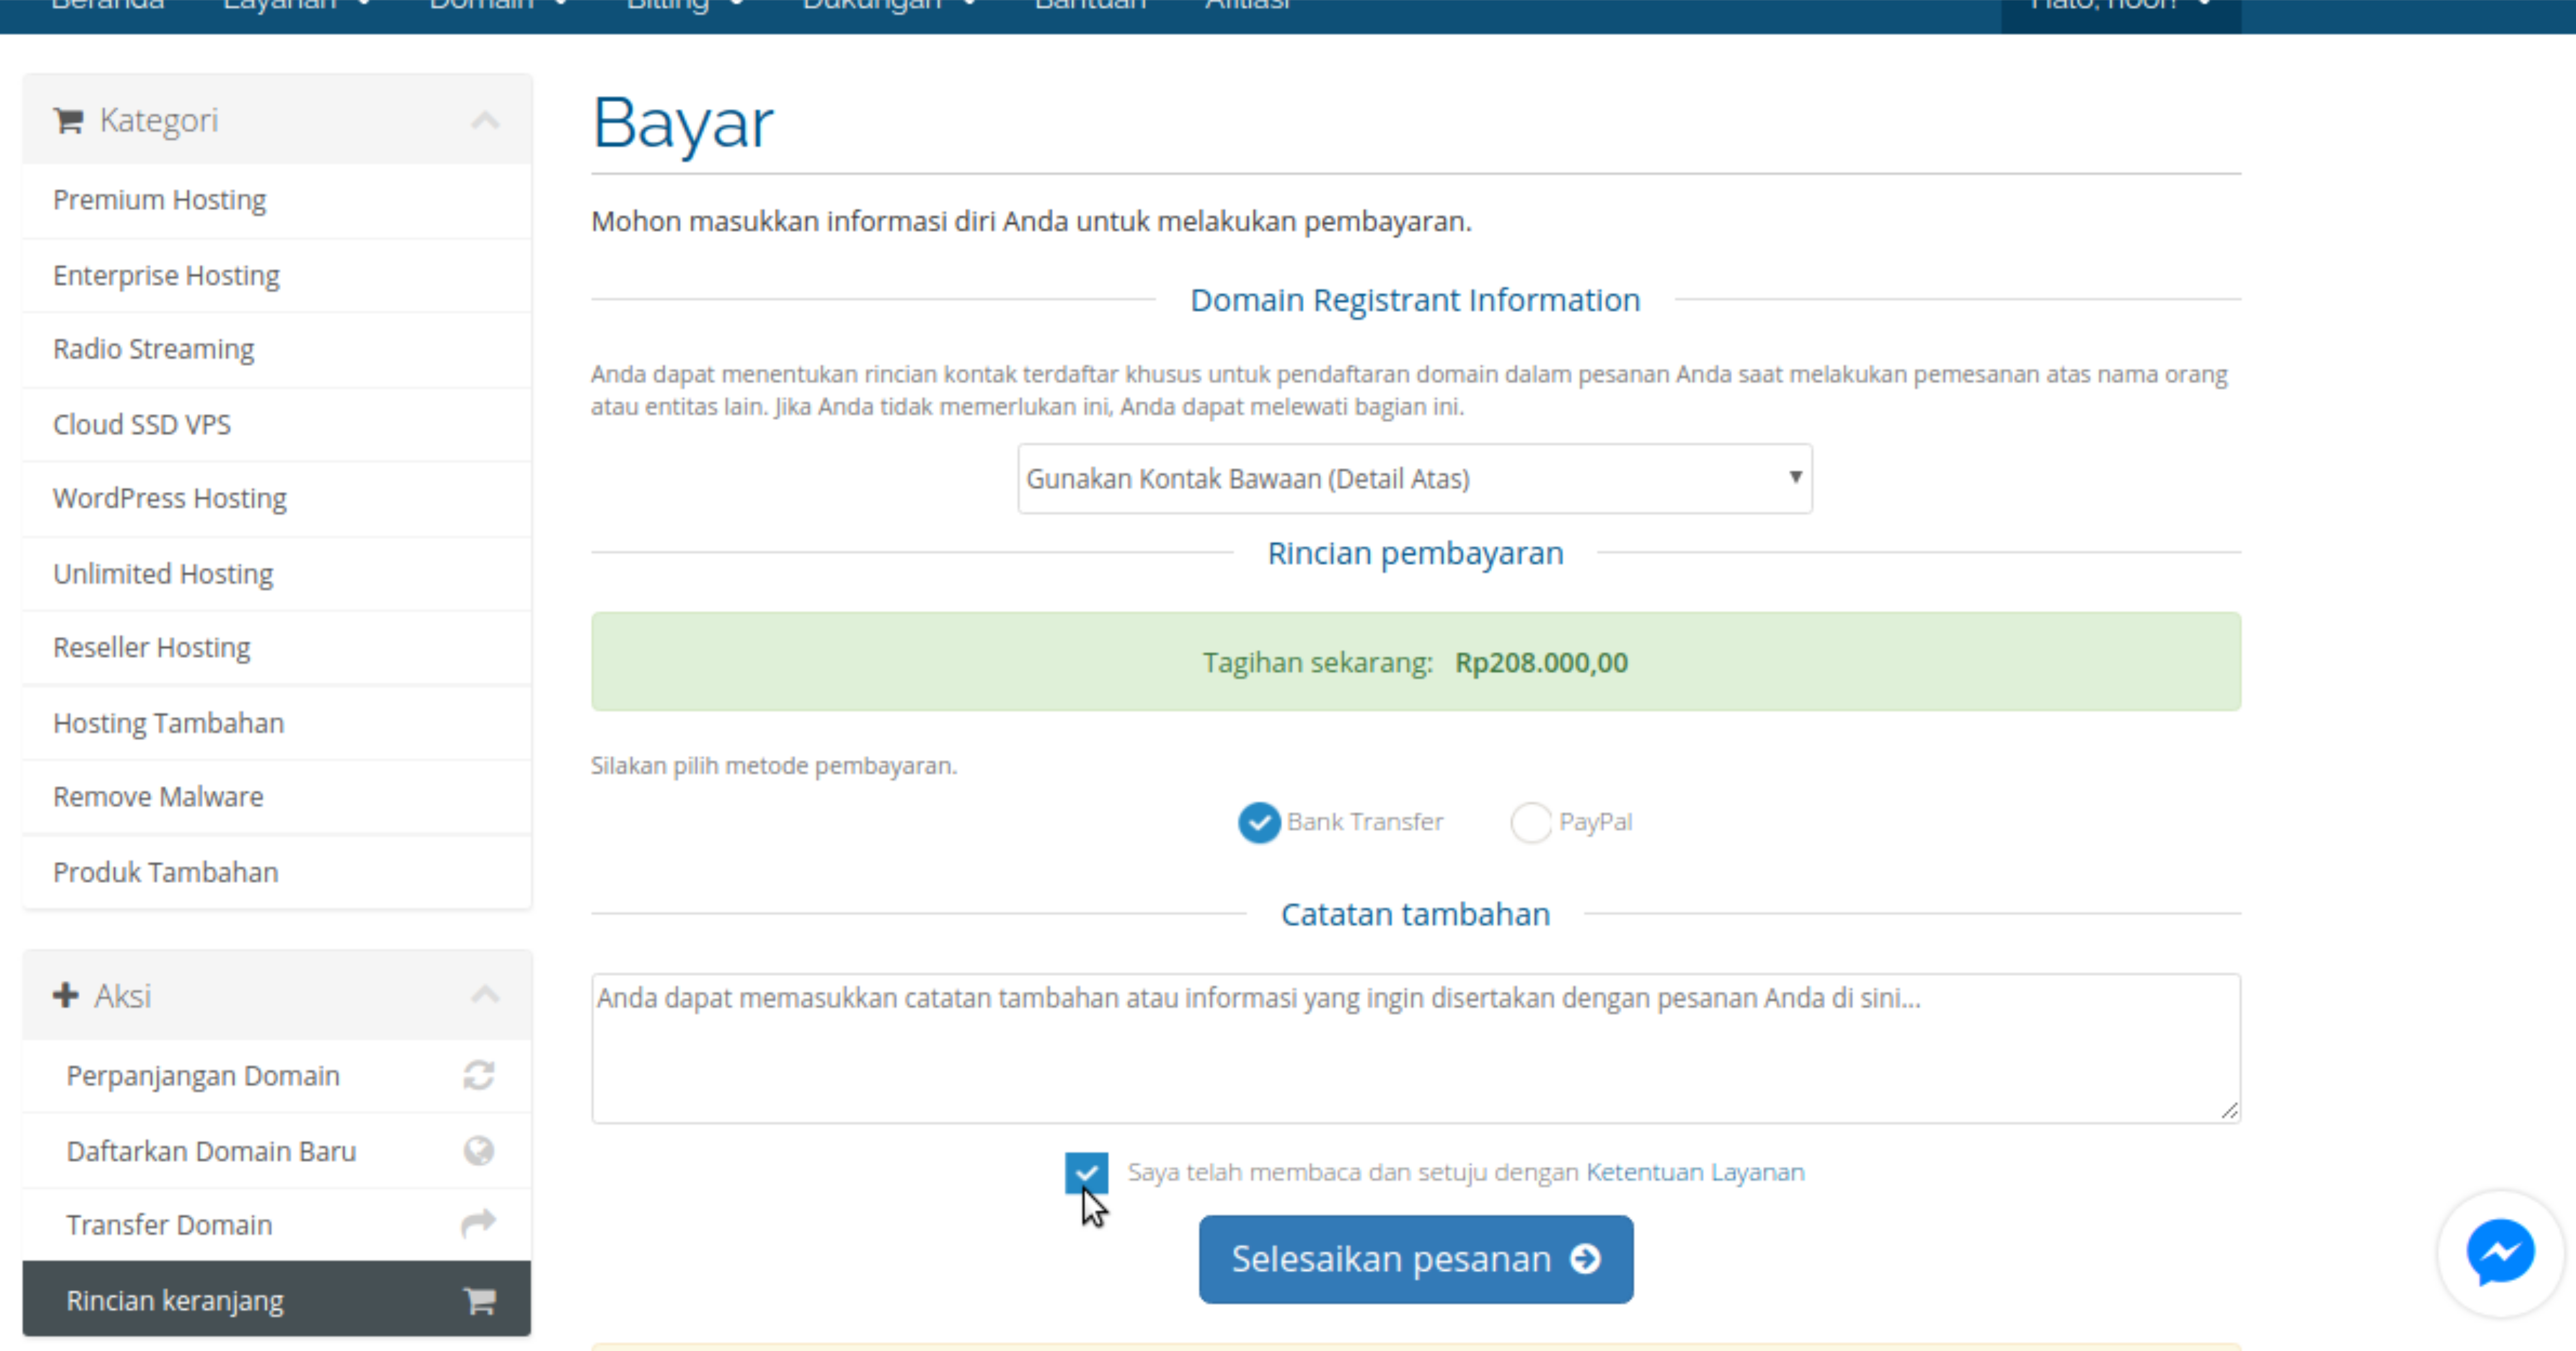Viewport: 2576px width, 1351px height.
Task: Click the Domain Registrant Information heading
Action: pyautogui.click(x=1415, y=300)
